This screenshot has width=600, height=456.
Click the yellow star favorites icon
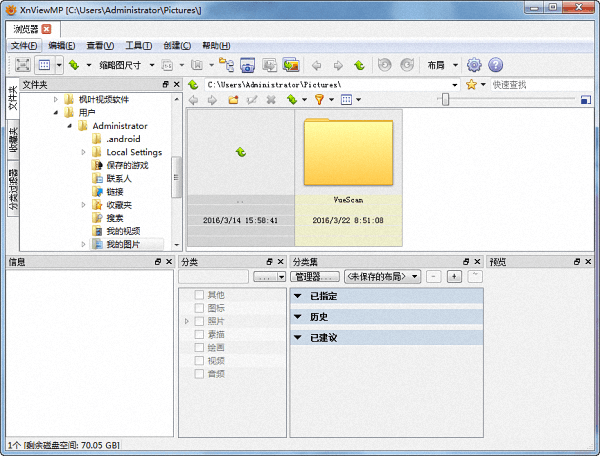pyautogui.click(x=470, y=85)
